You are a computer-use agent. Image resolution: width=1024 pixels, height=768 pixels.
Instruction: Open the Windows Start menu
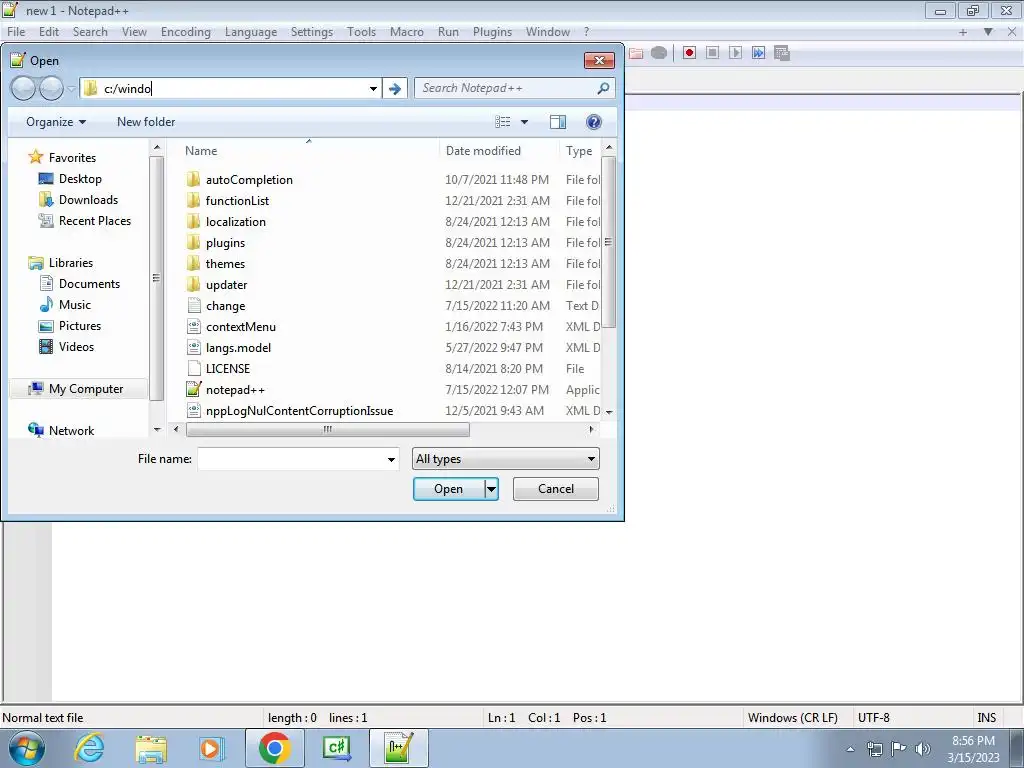27,748
